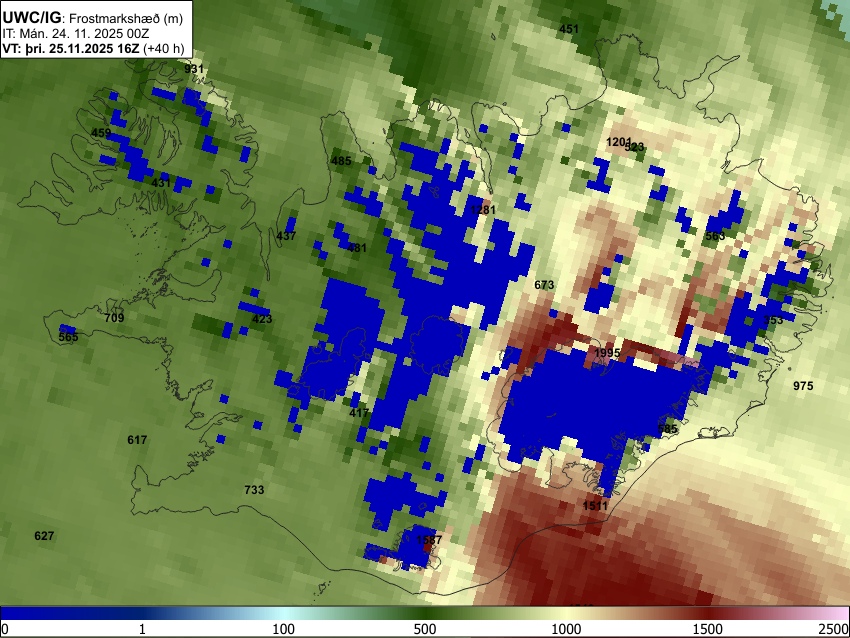Click the map value '431'

161,183
